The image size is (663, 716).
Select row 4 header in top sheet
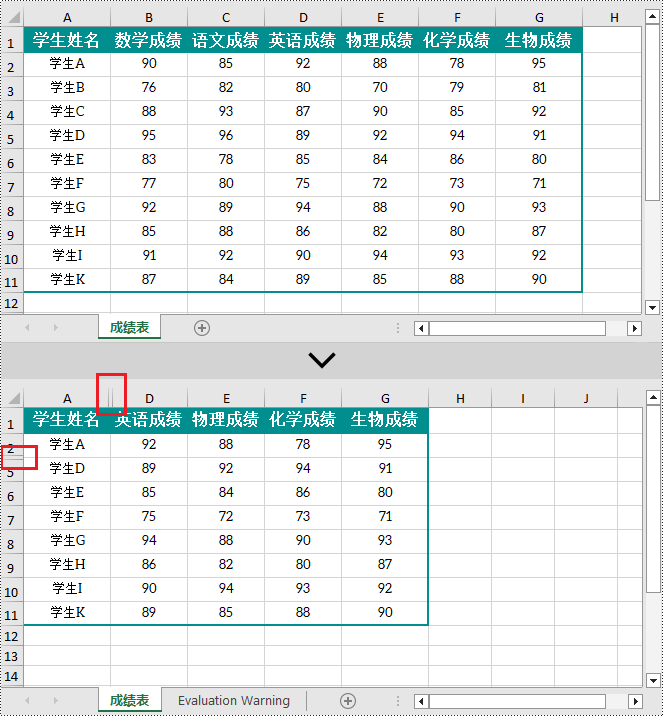click(x=11, y=115)
